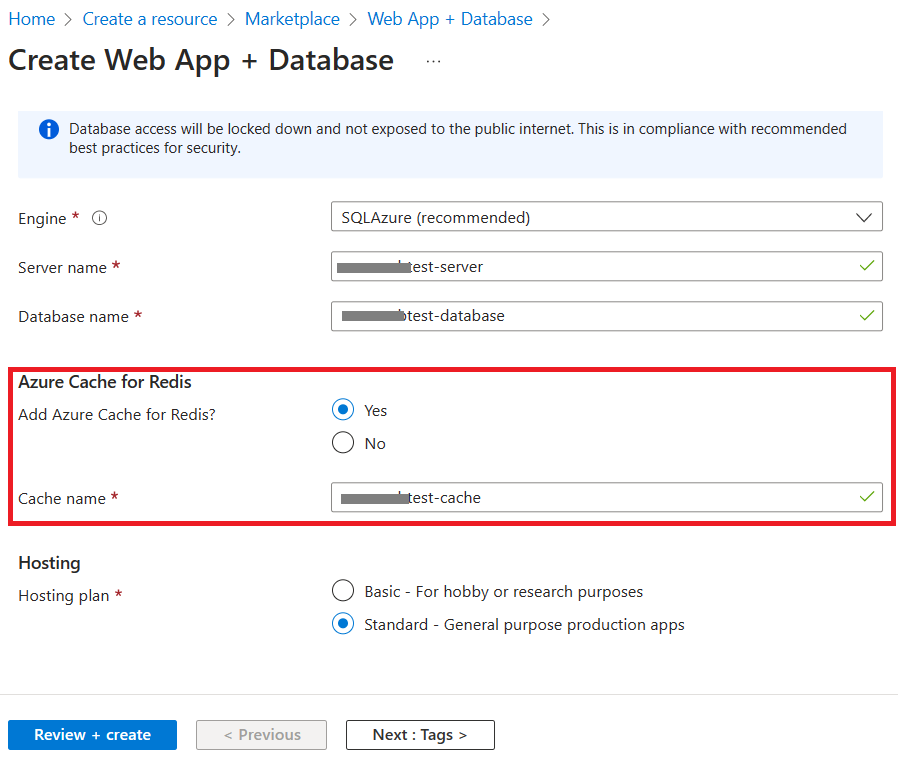Screen dimensions: 898x765
Task: Click the Hosting plan label
Action: coord(64,596)
